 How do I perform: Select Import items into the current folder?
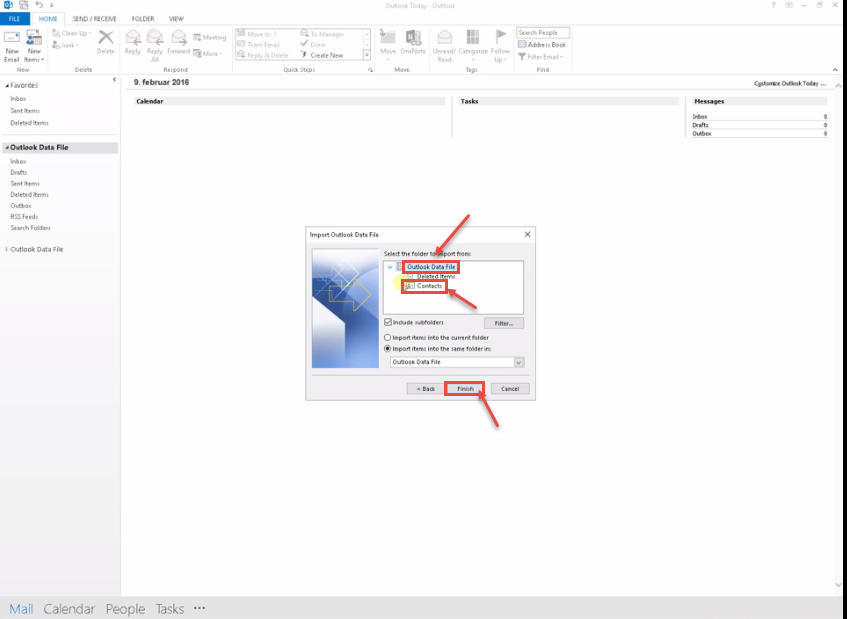(387, 338)
